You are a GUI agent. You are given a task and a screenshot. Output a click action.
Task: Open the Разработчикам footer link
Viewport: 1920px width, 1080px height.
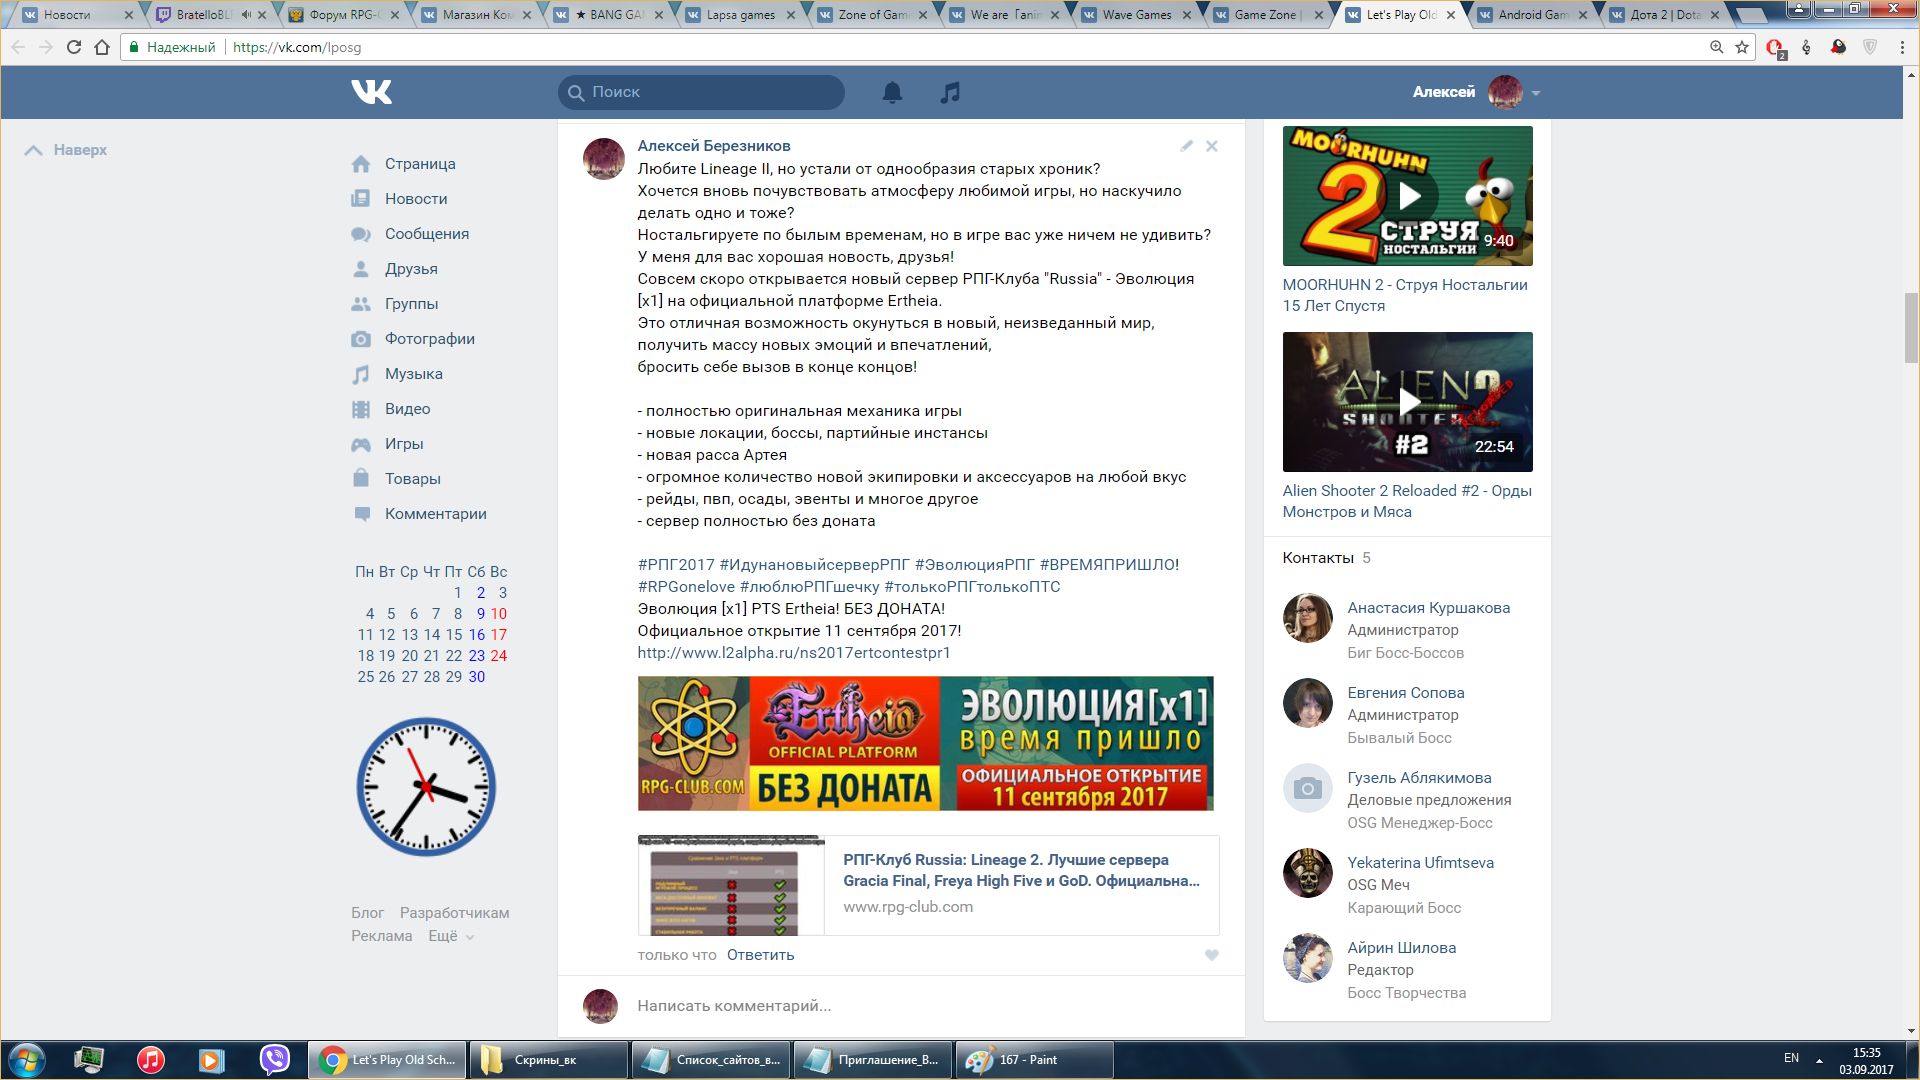tap(454, 913)
